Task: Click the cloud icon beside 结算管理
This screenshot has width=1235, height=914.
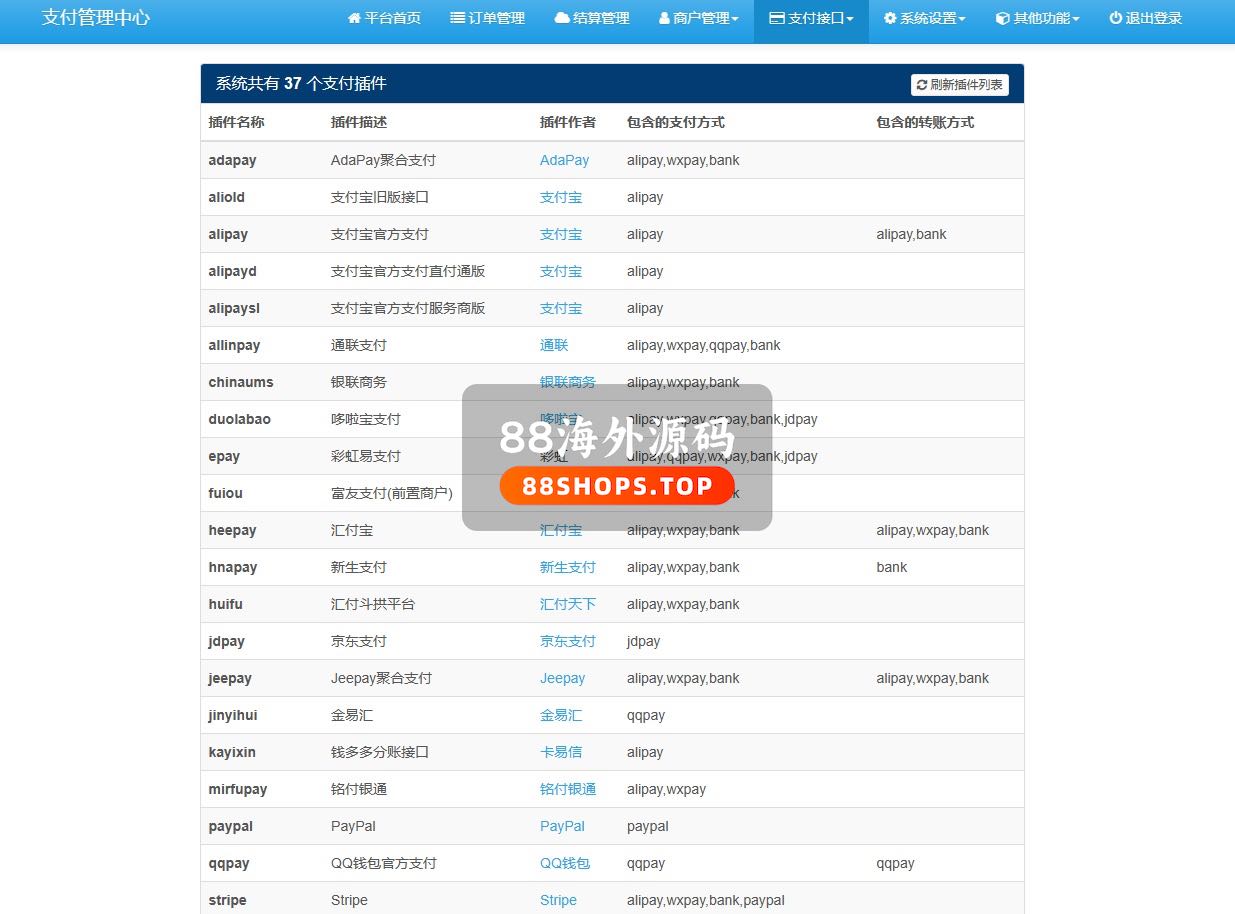Action: [x=562, y=18]
